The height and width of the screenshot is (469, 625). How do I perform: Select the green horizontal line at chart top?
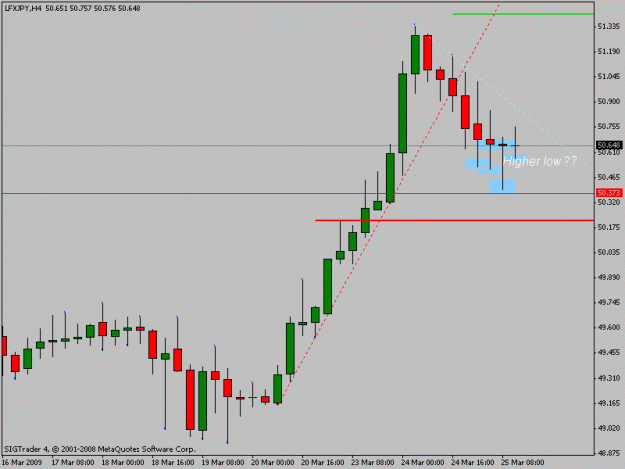[523, 14]
